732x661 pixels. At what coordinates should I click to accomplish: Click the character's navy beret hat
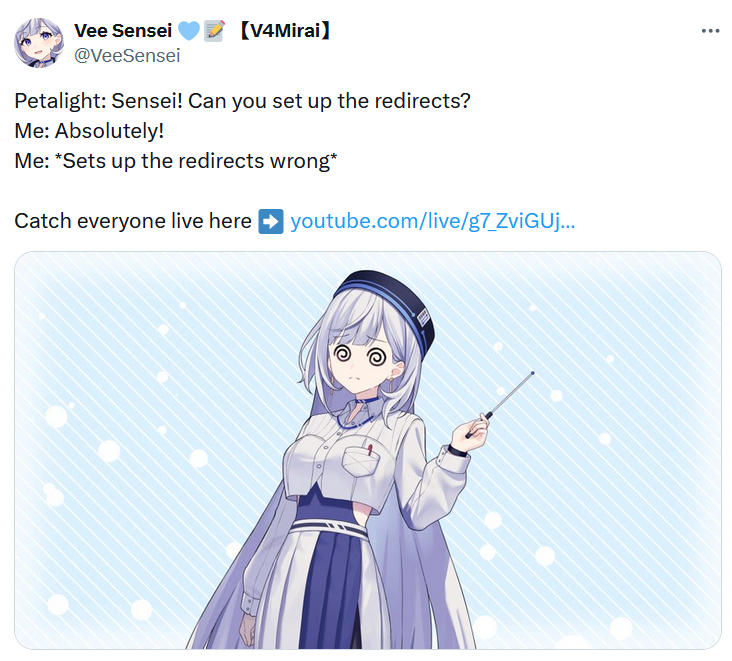click(389, 303)
